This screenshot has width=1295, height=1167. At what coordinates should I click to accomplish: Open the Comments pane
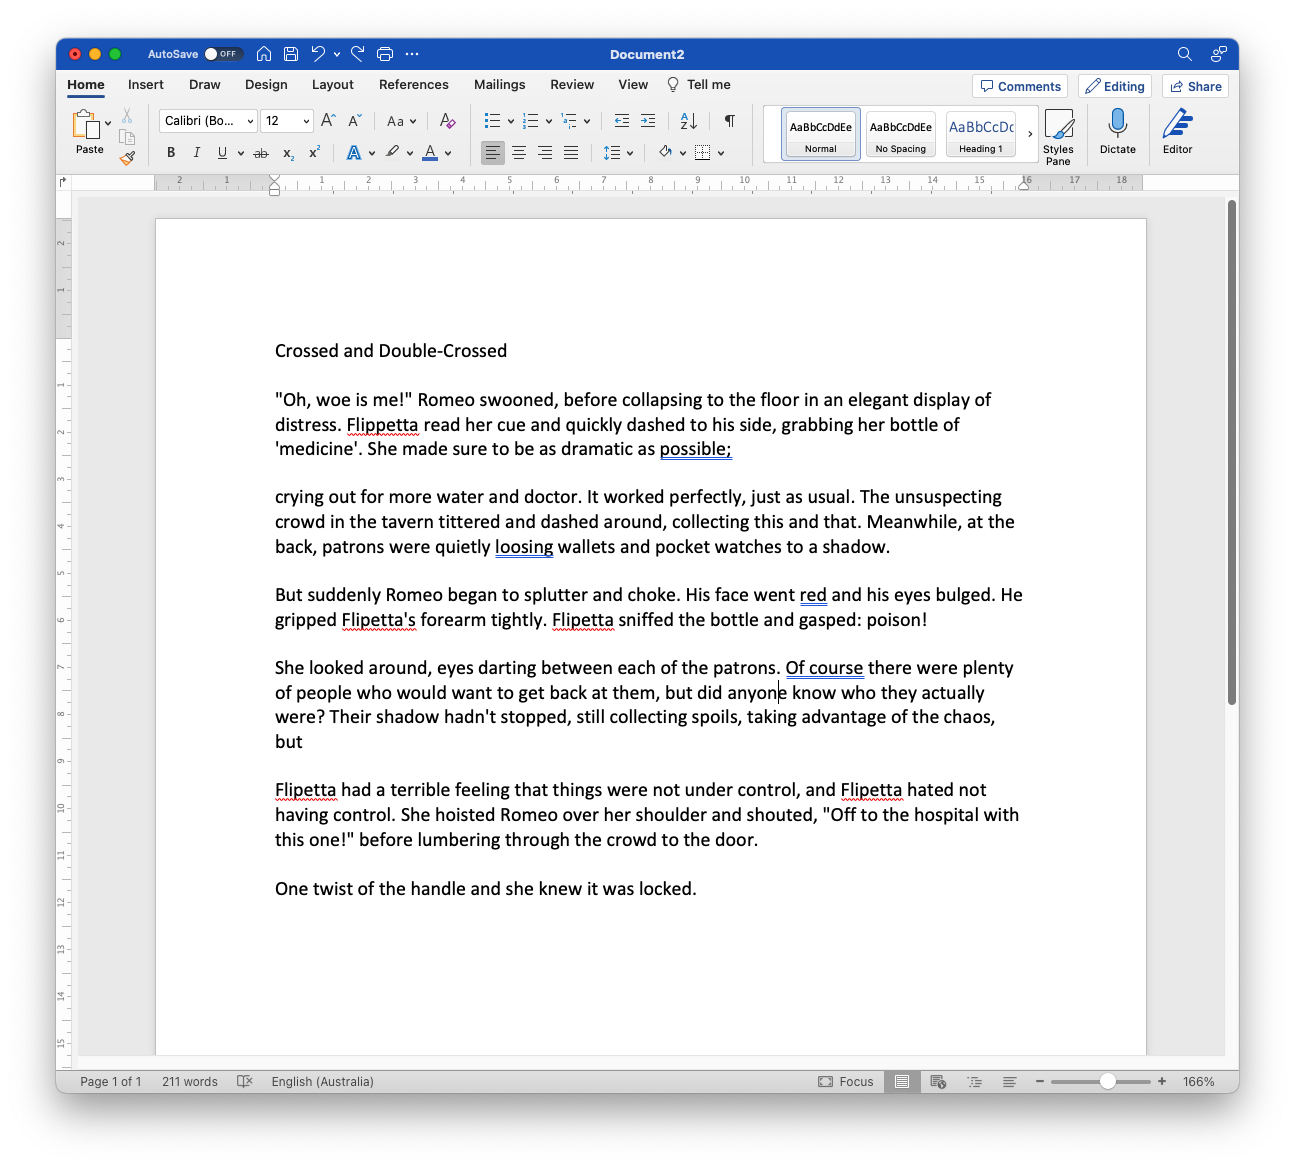point(1020,86)
